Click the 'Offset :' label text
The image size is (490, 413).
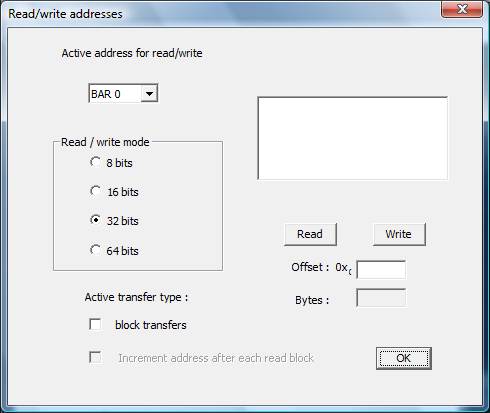310,267
